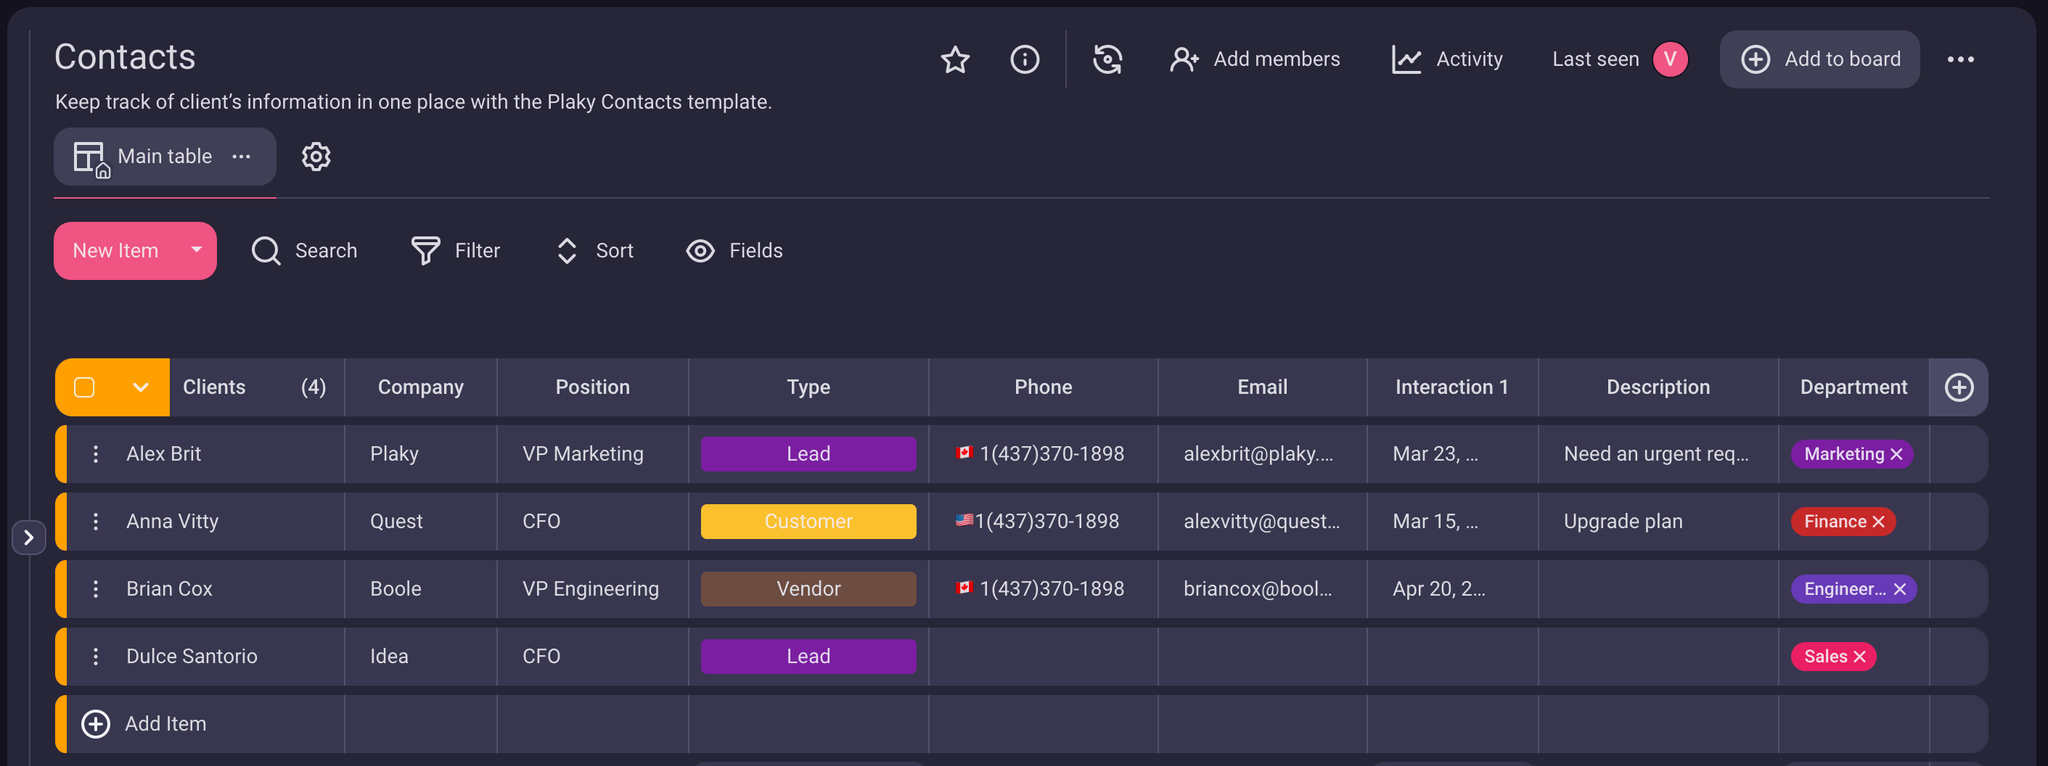
Task: Tick the select-all Clients checkbox
Action: pos(85,388)
